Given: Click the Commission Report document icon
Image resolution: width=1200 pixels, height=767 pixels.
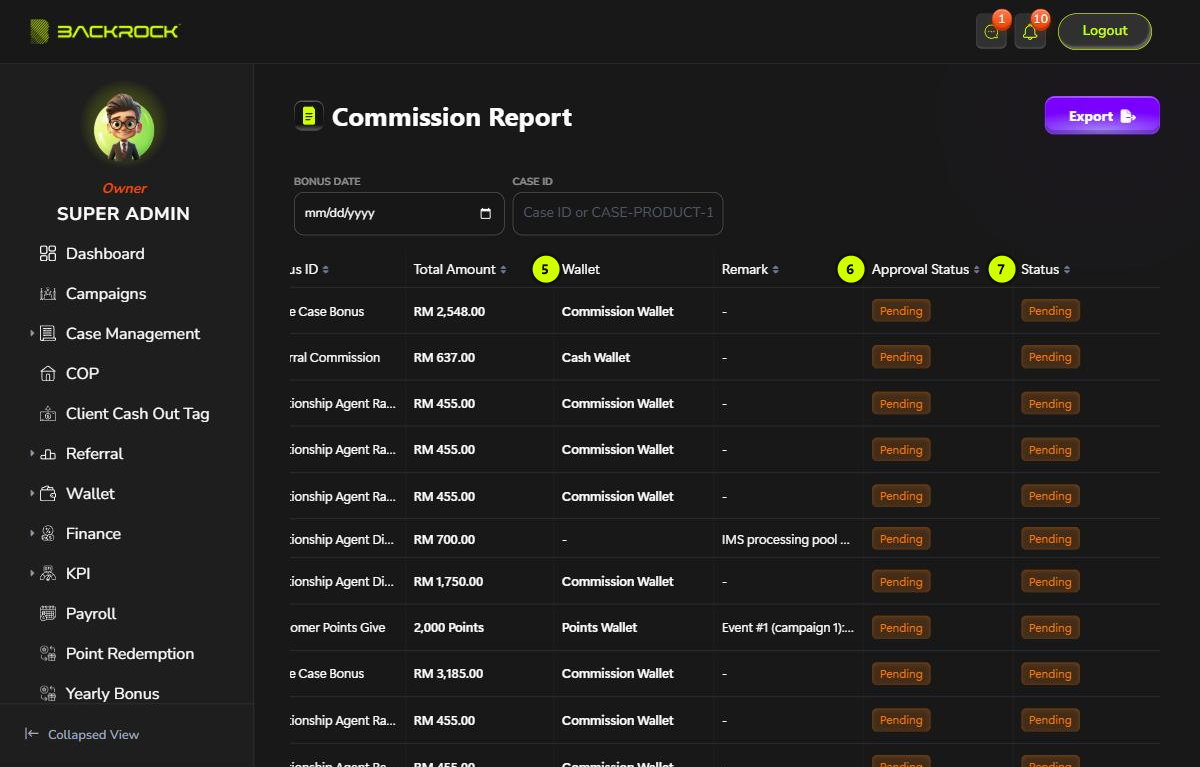Looking at the screenshot, I should 308,117.
